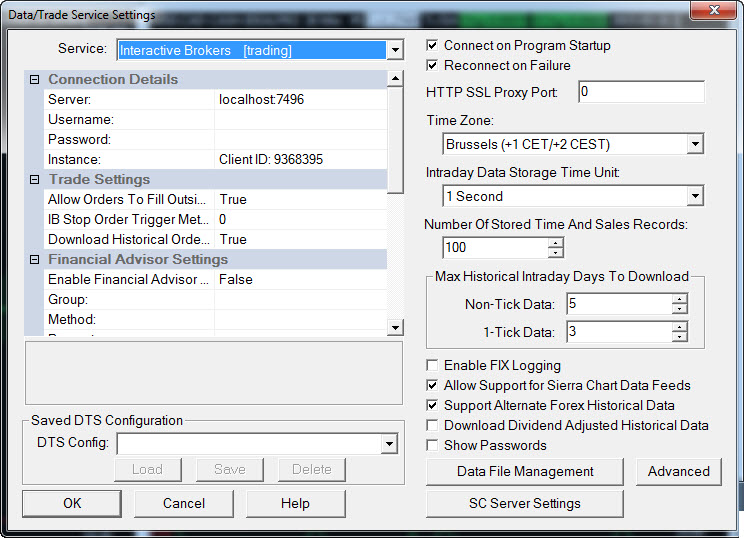This screenshot has width=744, height=538.
Task: Select the Instance Client ID row
Action: point(215,159)
